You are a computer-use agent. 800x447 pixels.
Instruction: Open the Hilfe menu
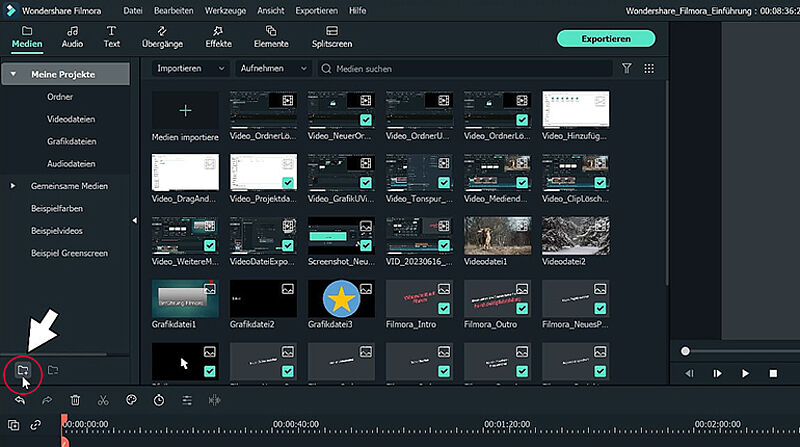pyautogui.click(x=358, y=11)
